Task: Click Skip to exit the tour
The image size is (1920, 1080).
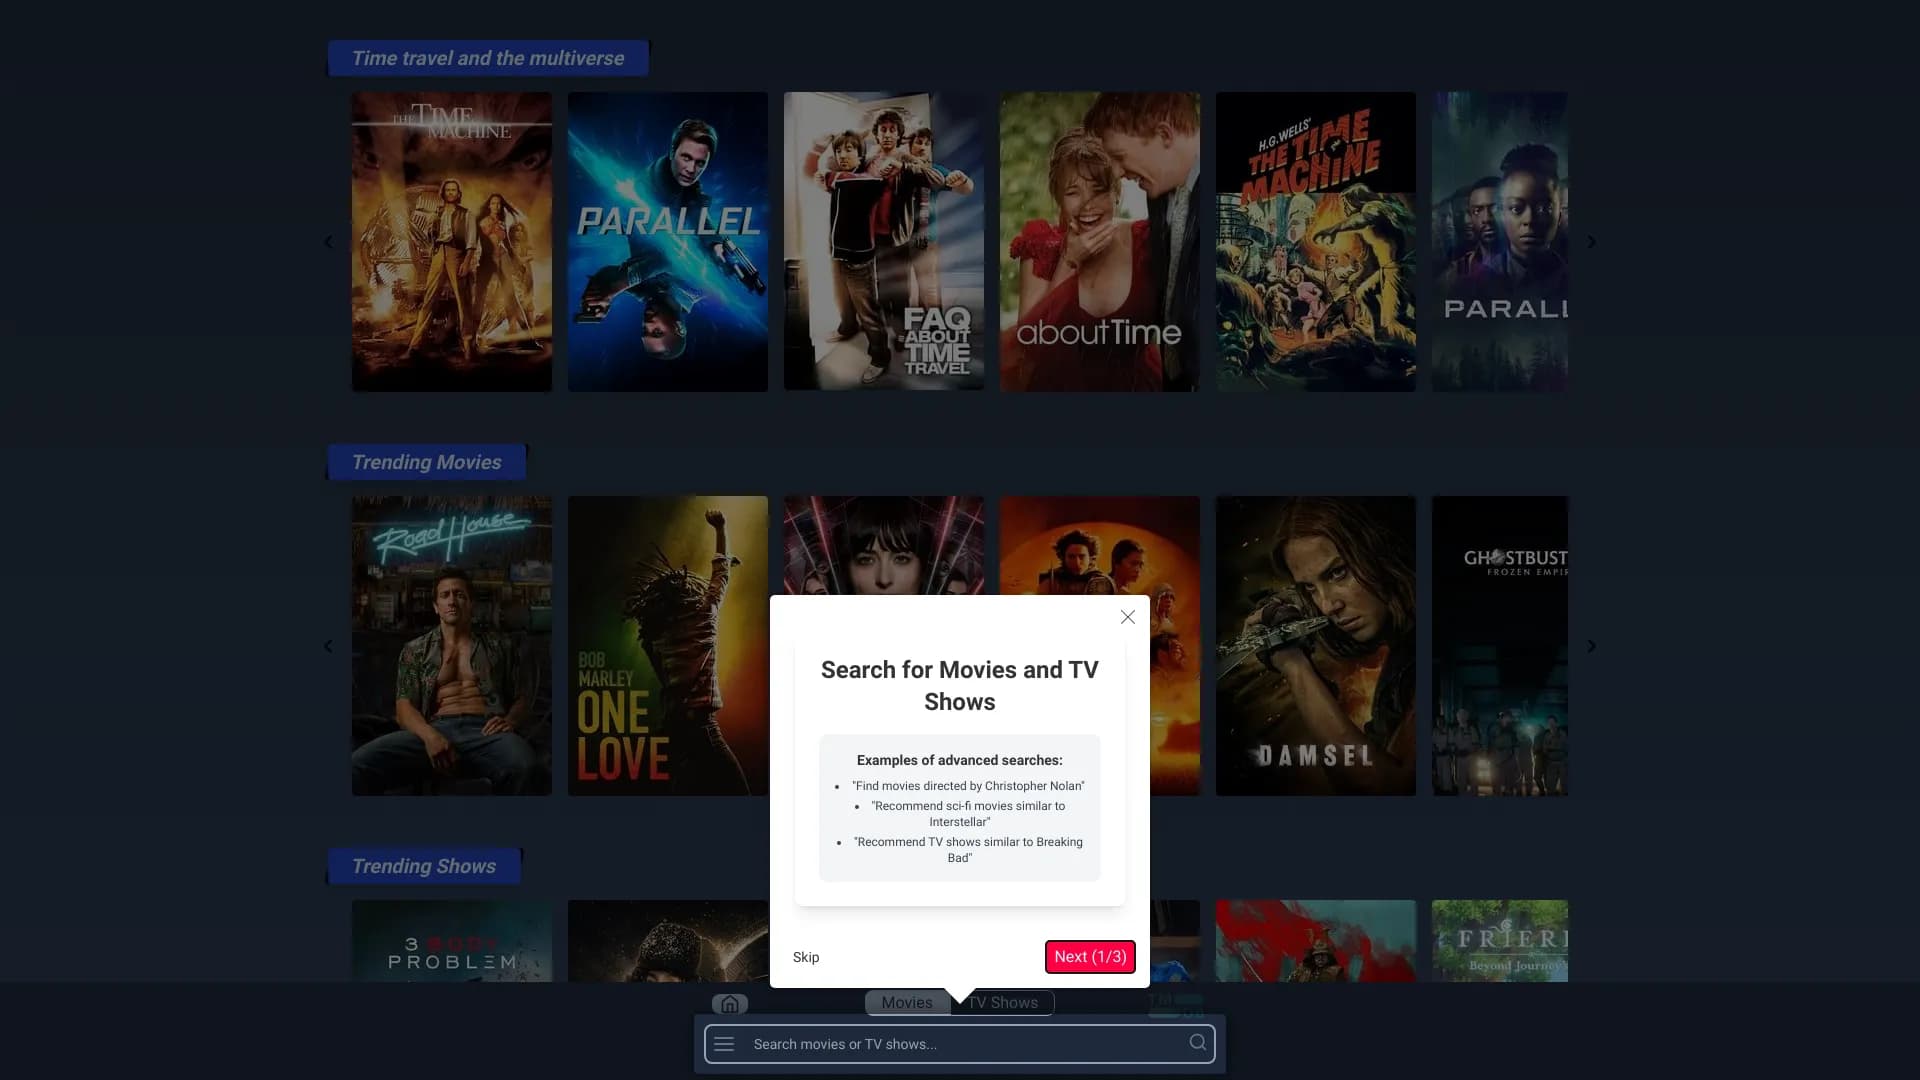Action: (805, 957)
